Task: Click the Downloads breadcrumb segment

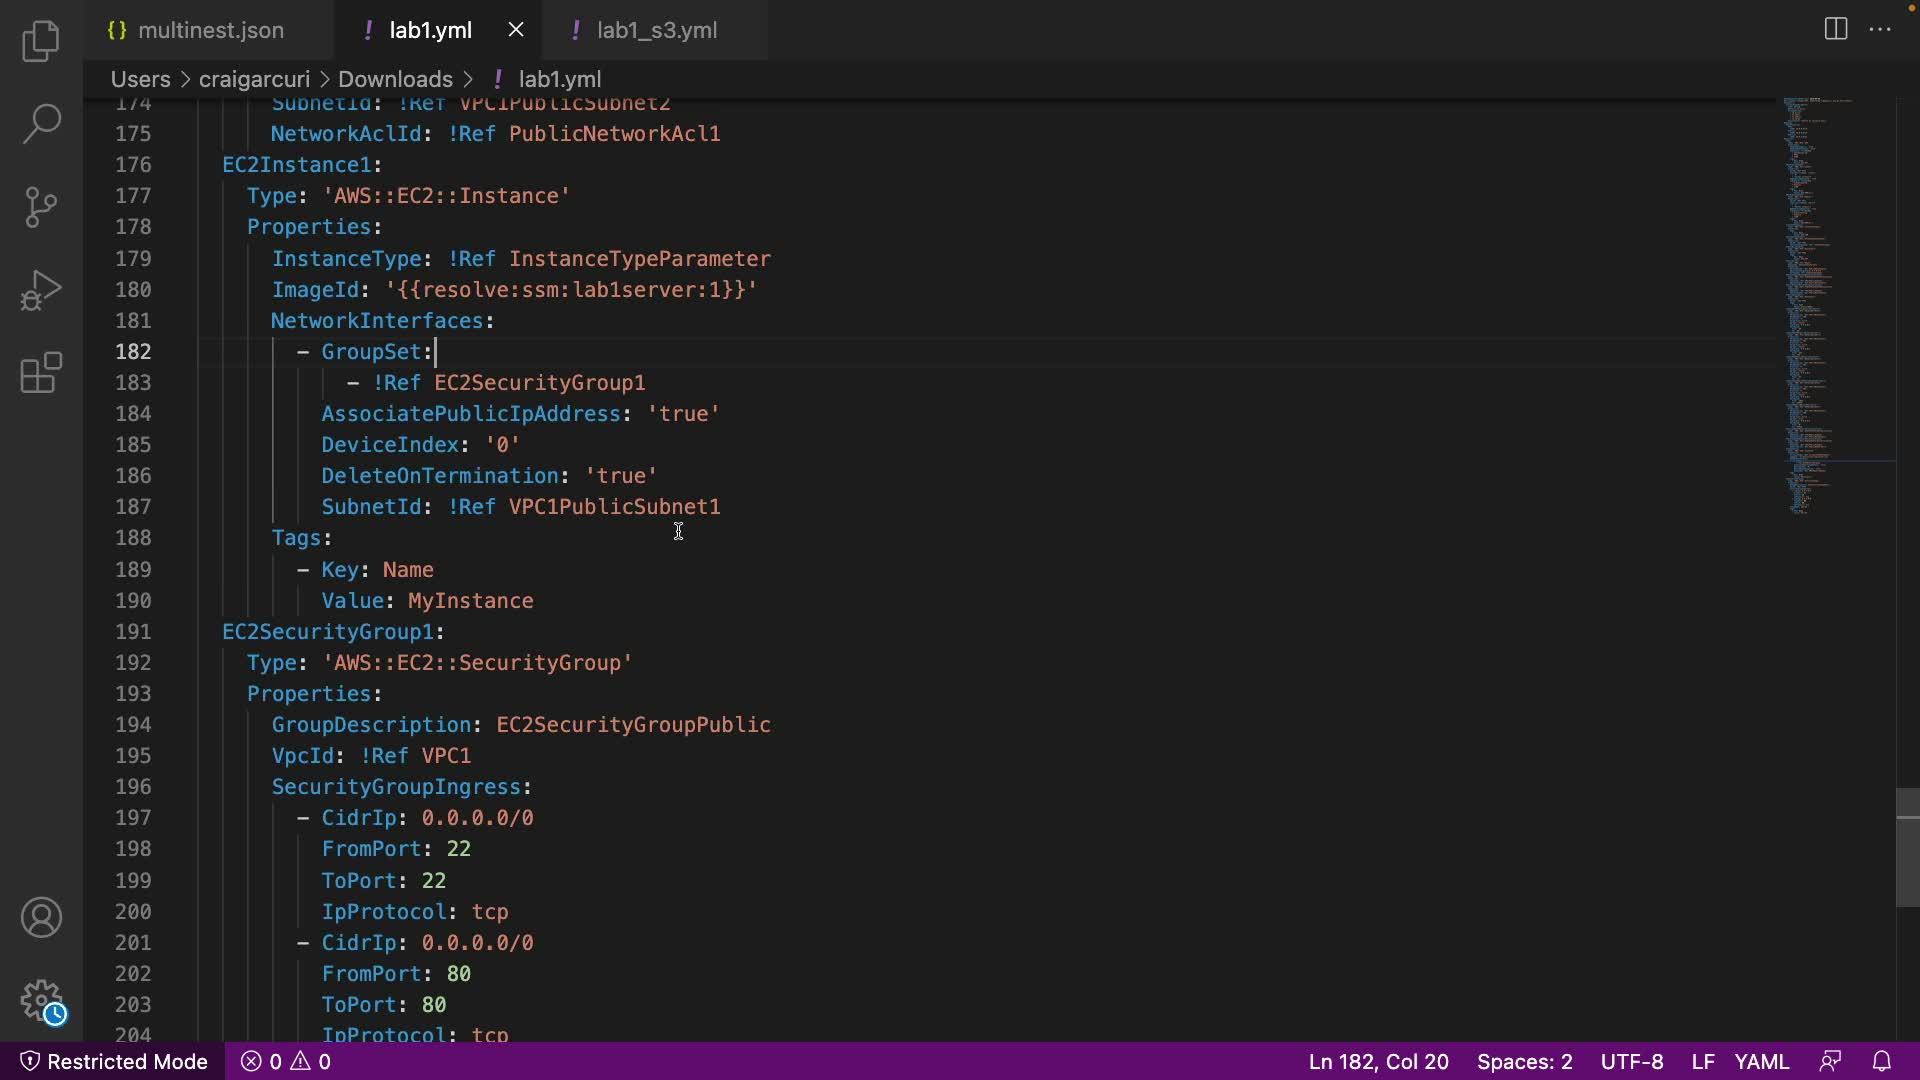Action: click(395, 79)
